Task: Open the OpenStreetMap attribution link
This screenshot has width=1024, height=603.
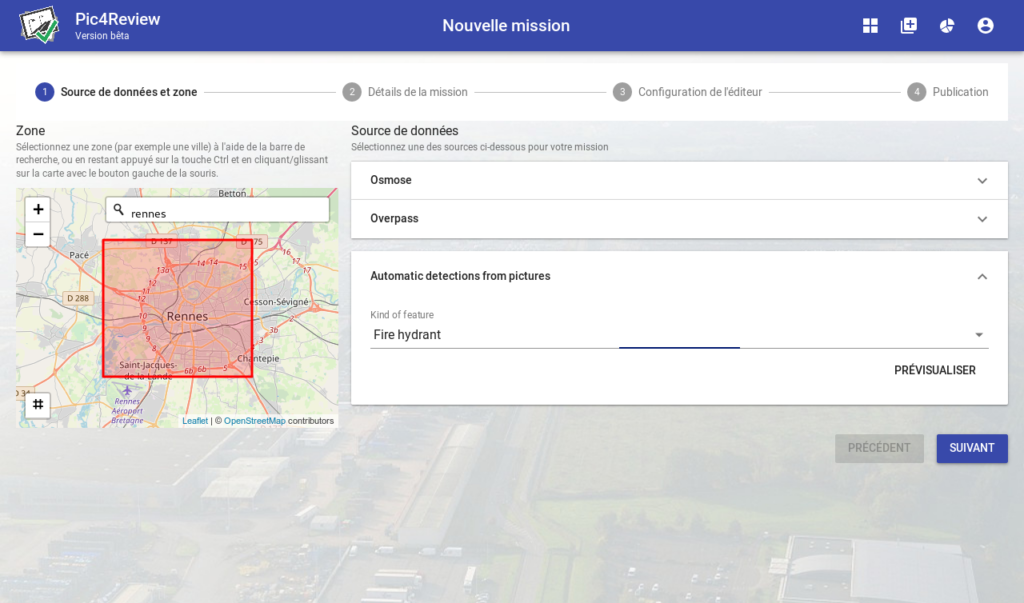Action: (254, 421)
